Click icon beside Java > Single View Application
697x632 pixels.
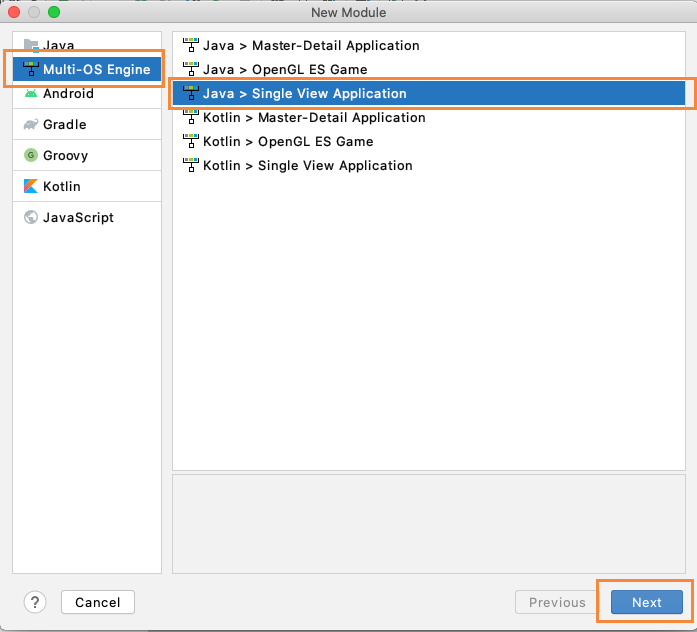tap(191, 93)
